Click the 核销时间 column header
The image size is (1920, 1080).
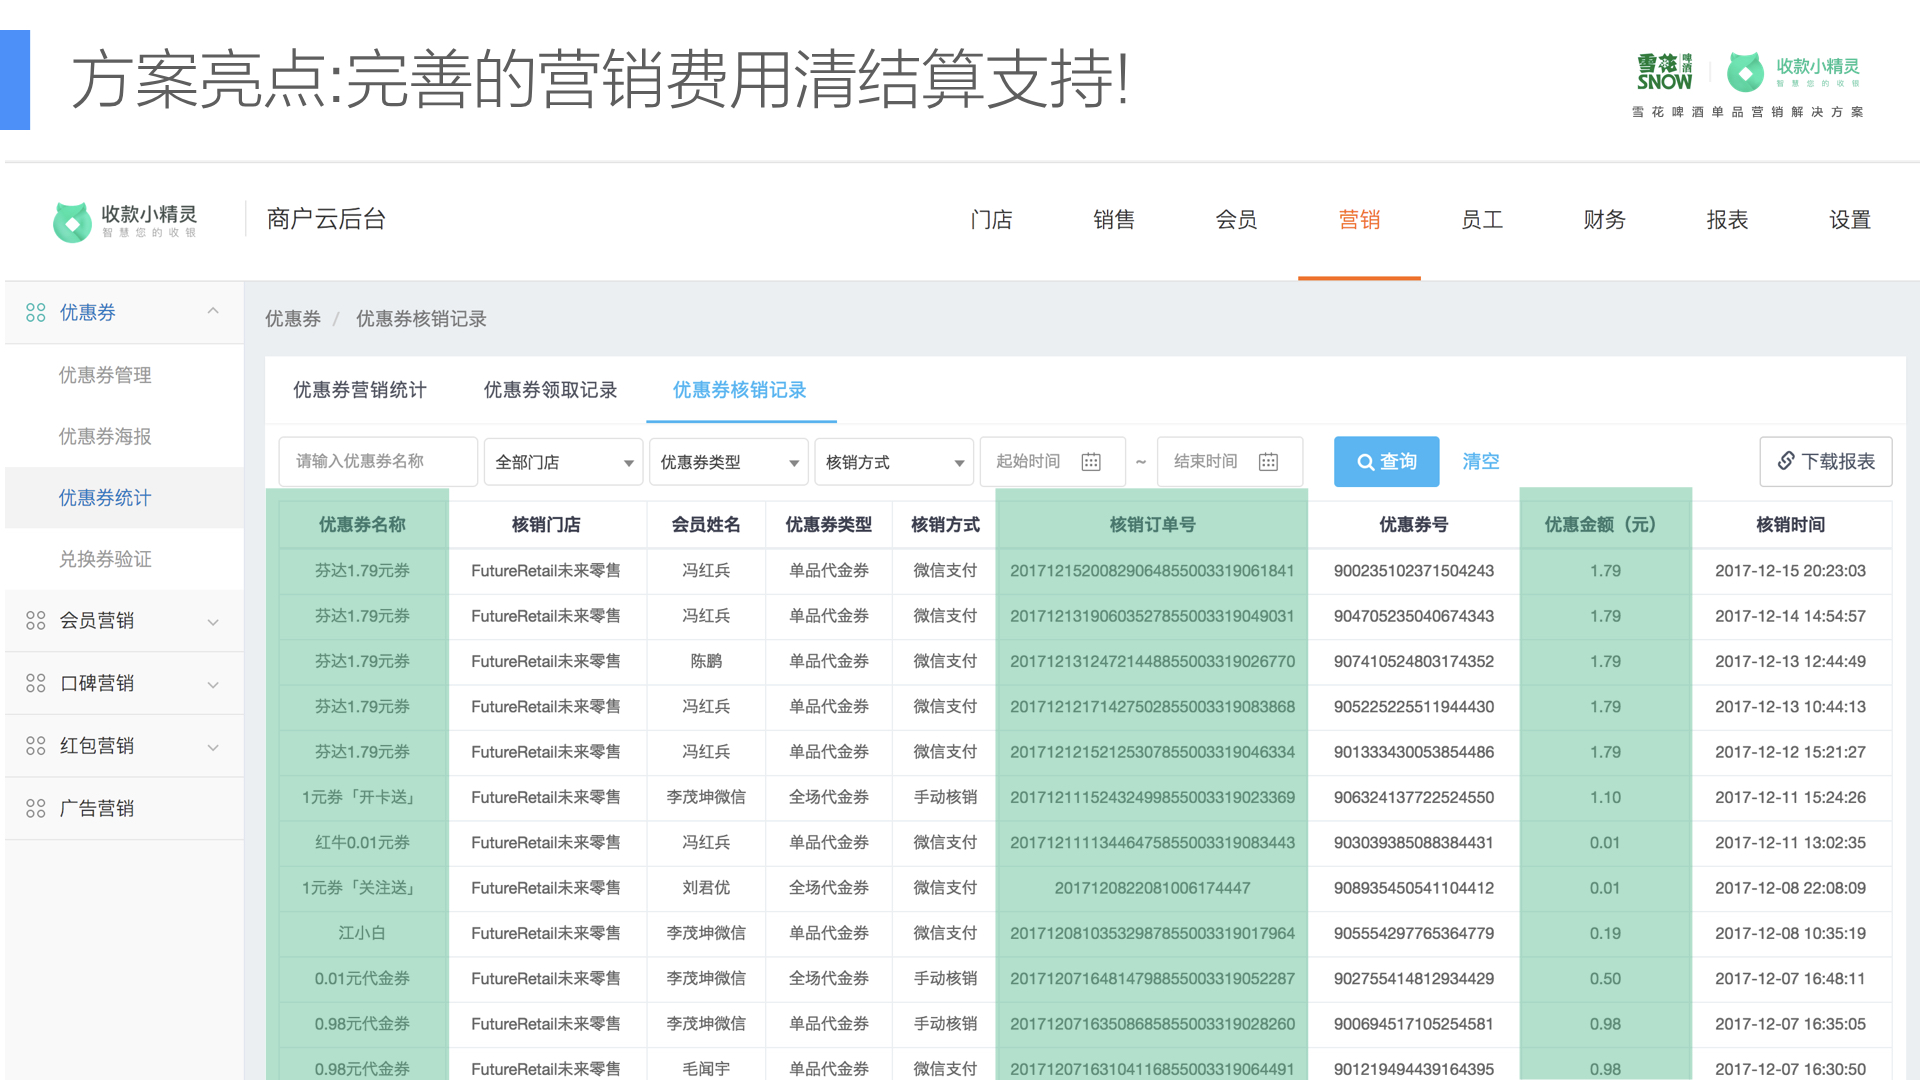1790,525
